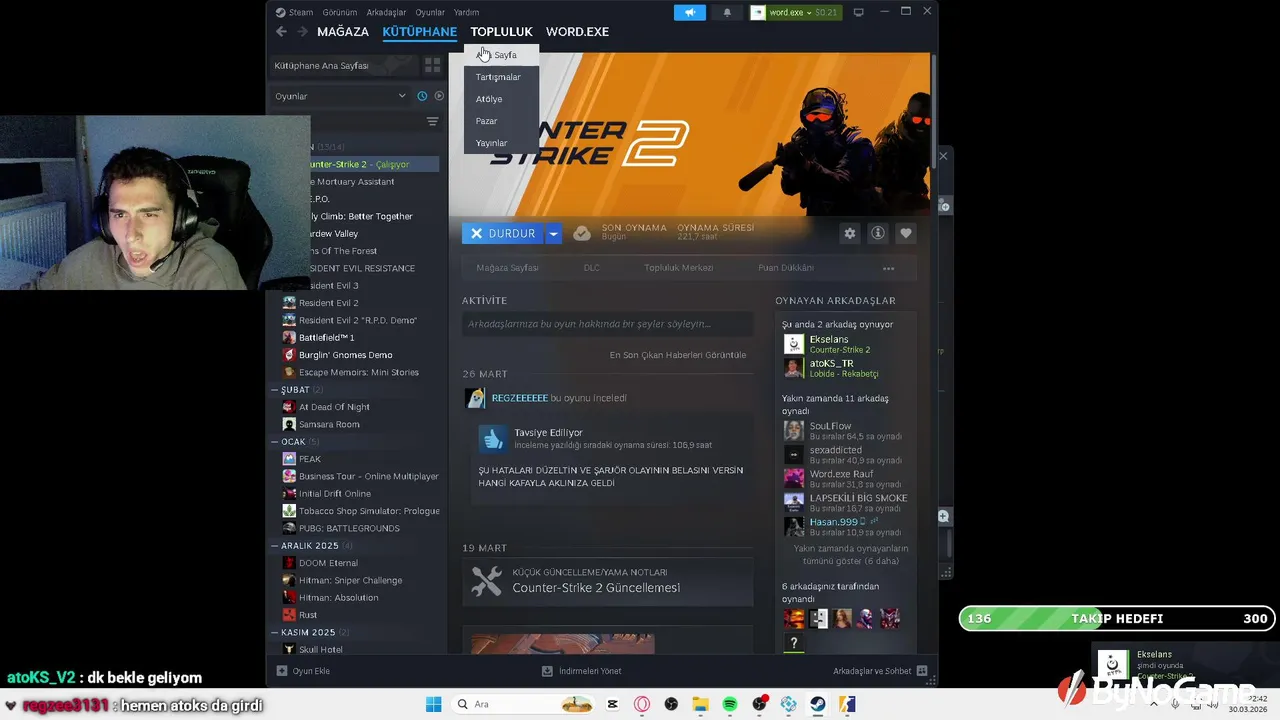Switch to the KÜTÜPHANE tab
This screenshot has width=1280, height=720.
click(419, 31)
